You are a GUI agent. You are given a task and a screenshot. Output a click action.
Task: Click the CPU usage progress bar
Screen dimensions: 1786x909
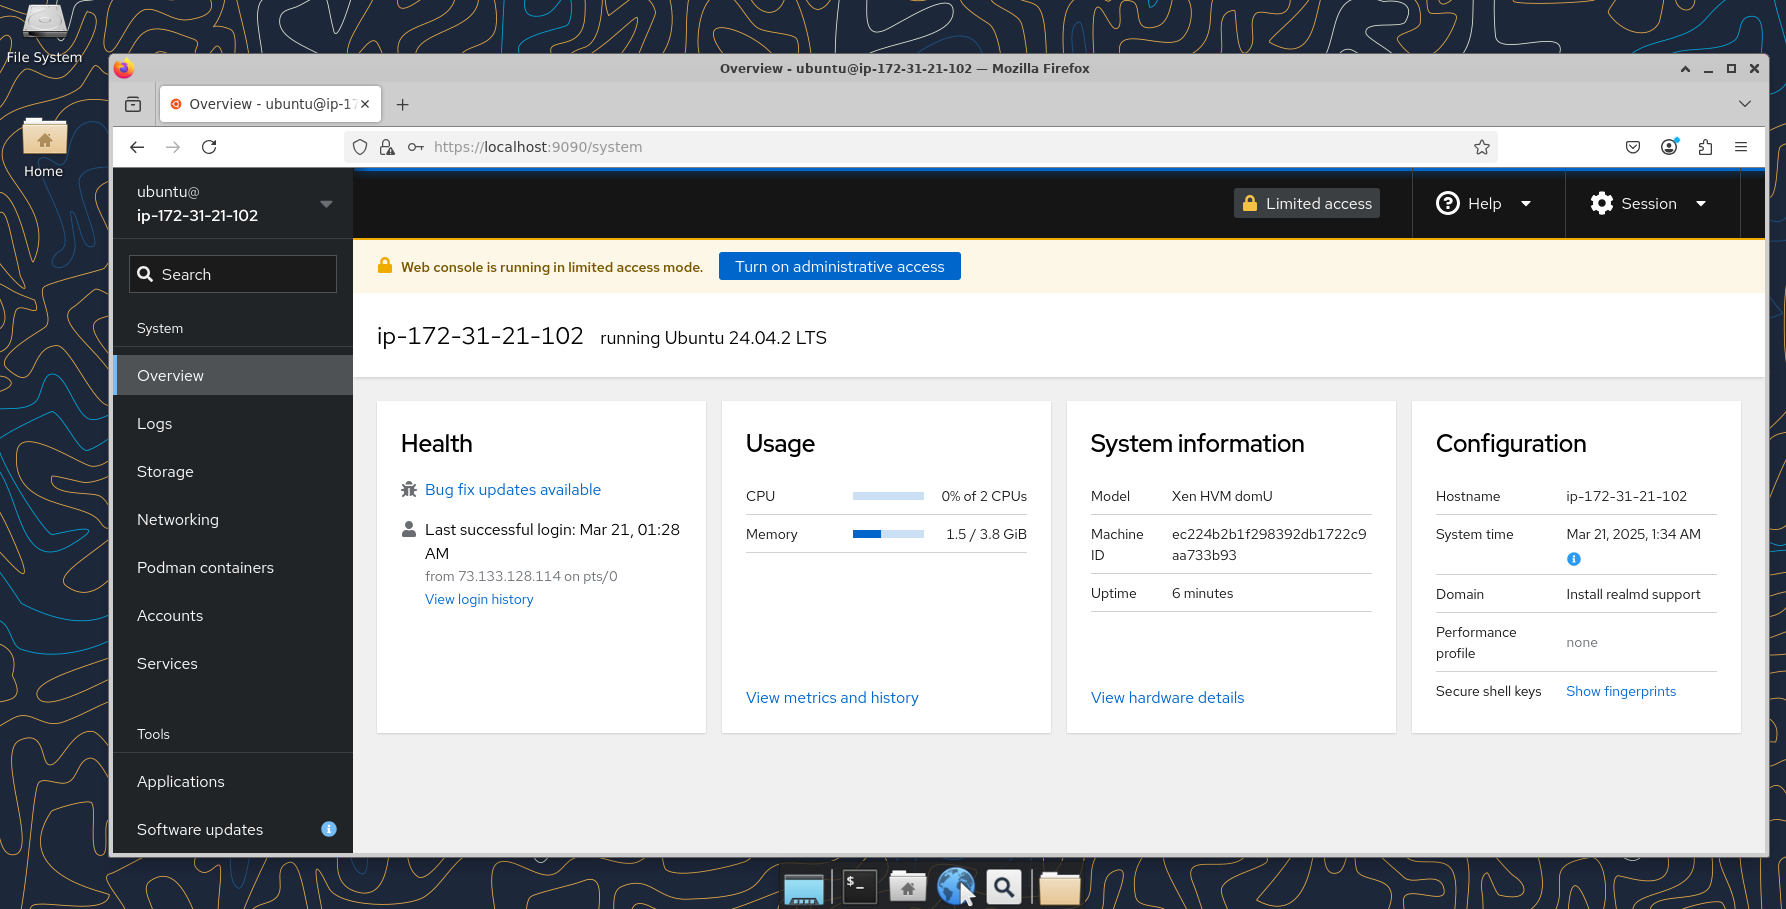tap(888, 496)
